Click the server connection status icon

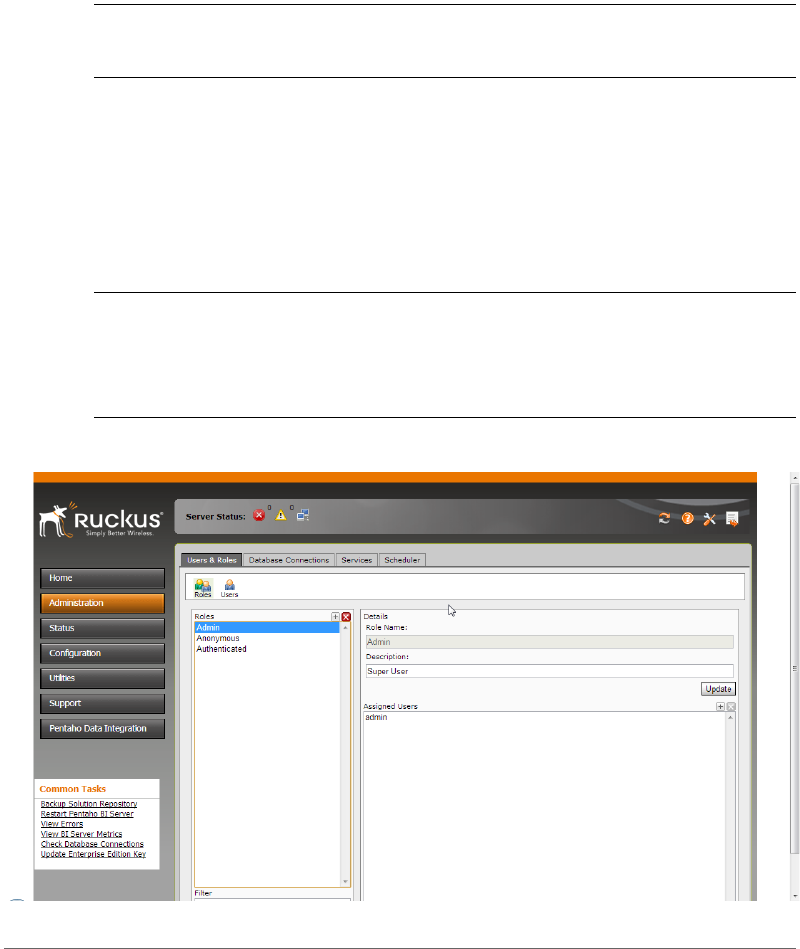(x=303, y=515)
